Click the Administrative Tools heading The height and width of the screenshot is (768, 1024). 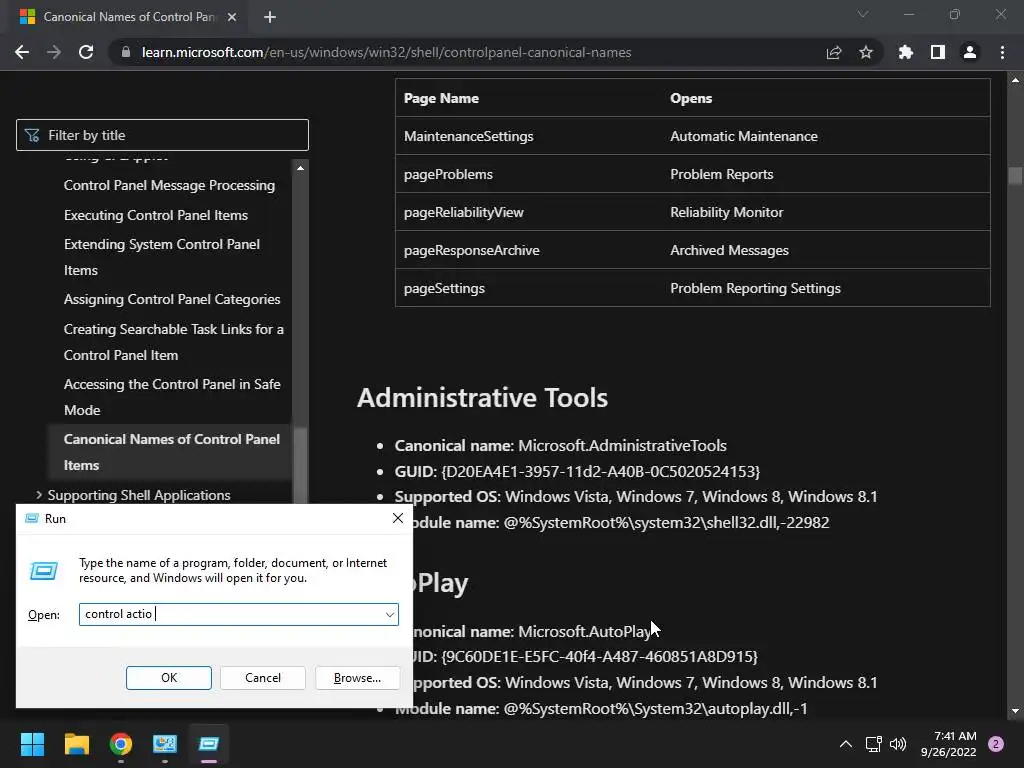point(482,398)
